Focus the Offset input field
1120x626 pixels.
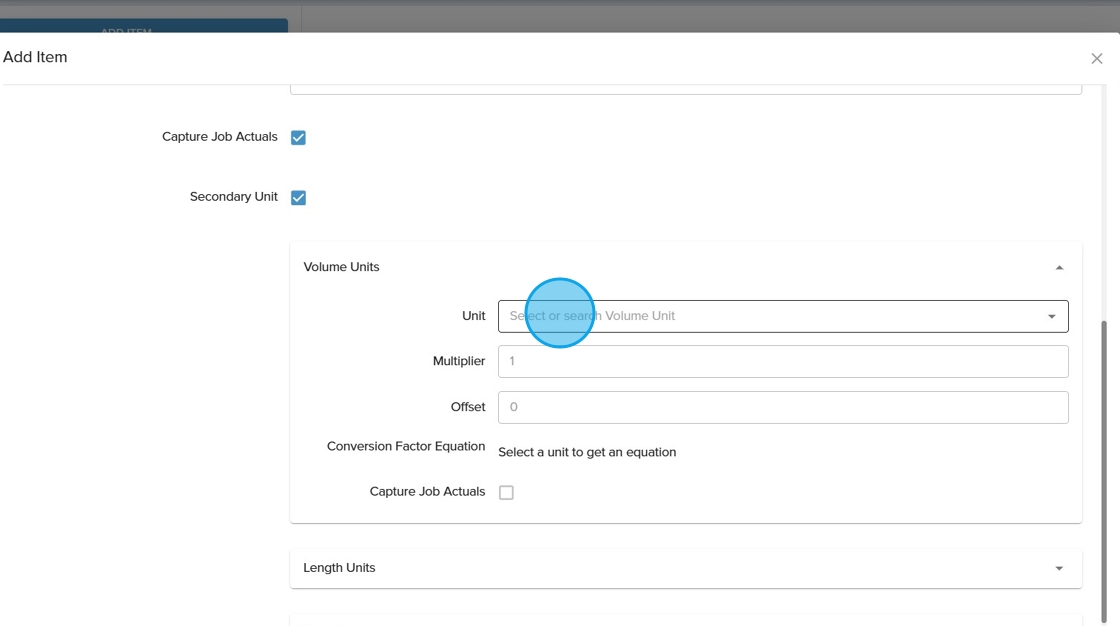(782, 407)
